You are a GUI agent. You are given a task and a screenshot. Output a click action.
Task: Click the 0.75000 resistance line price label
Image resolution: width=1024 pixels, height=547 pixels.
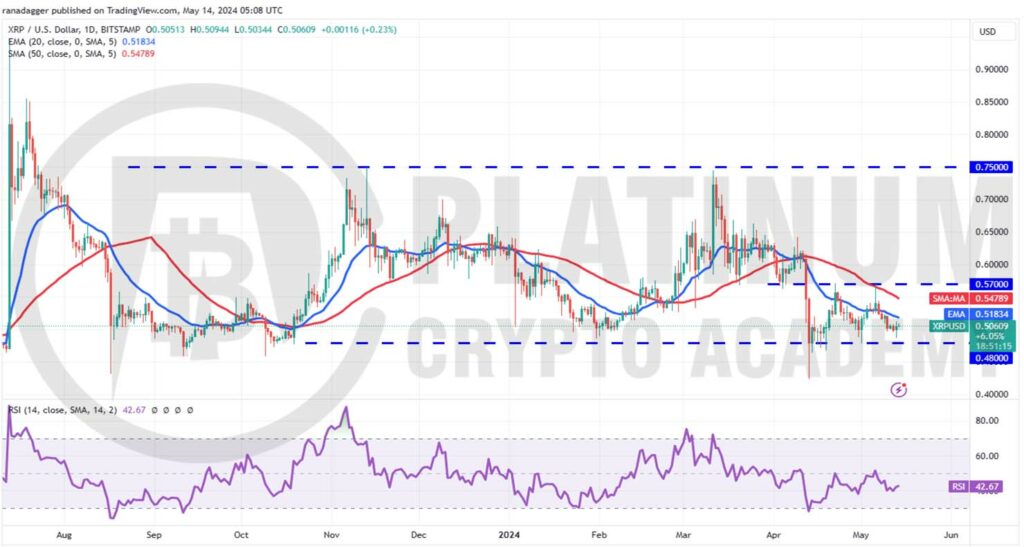point(991,167)
